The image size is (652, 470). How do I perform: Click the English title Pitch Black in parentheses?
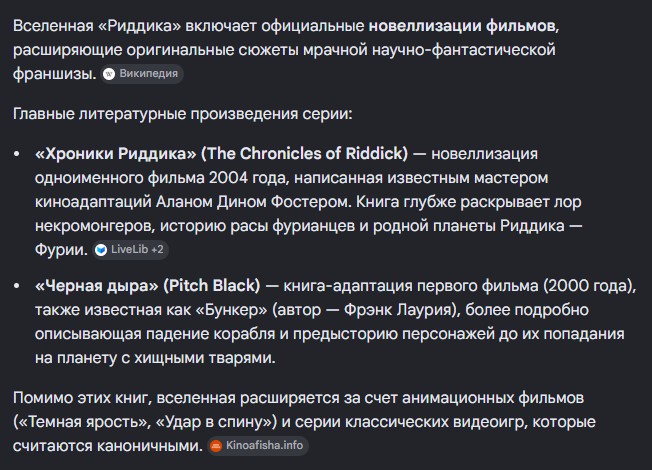(212, 286)
